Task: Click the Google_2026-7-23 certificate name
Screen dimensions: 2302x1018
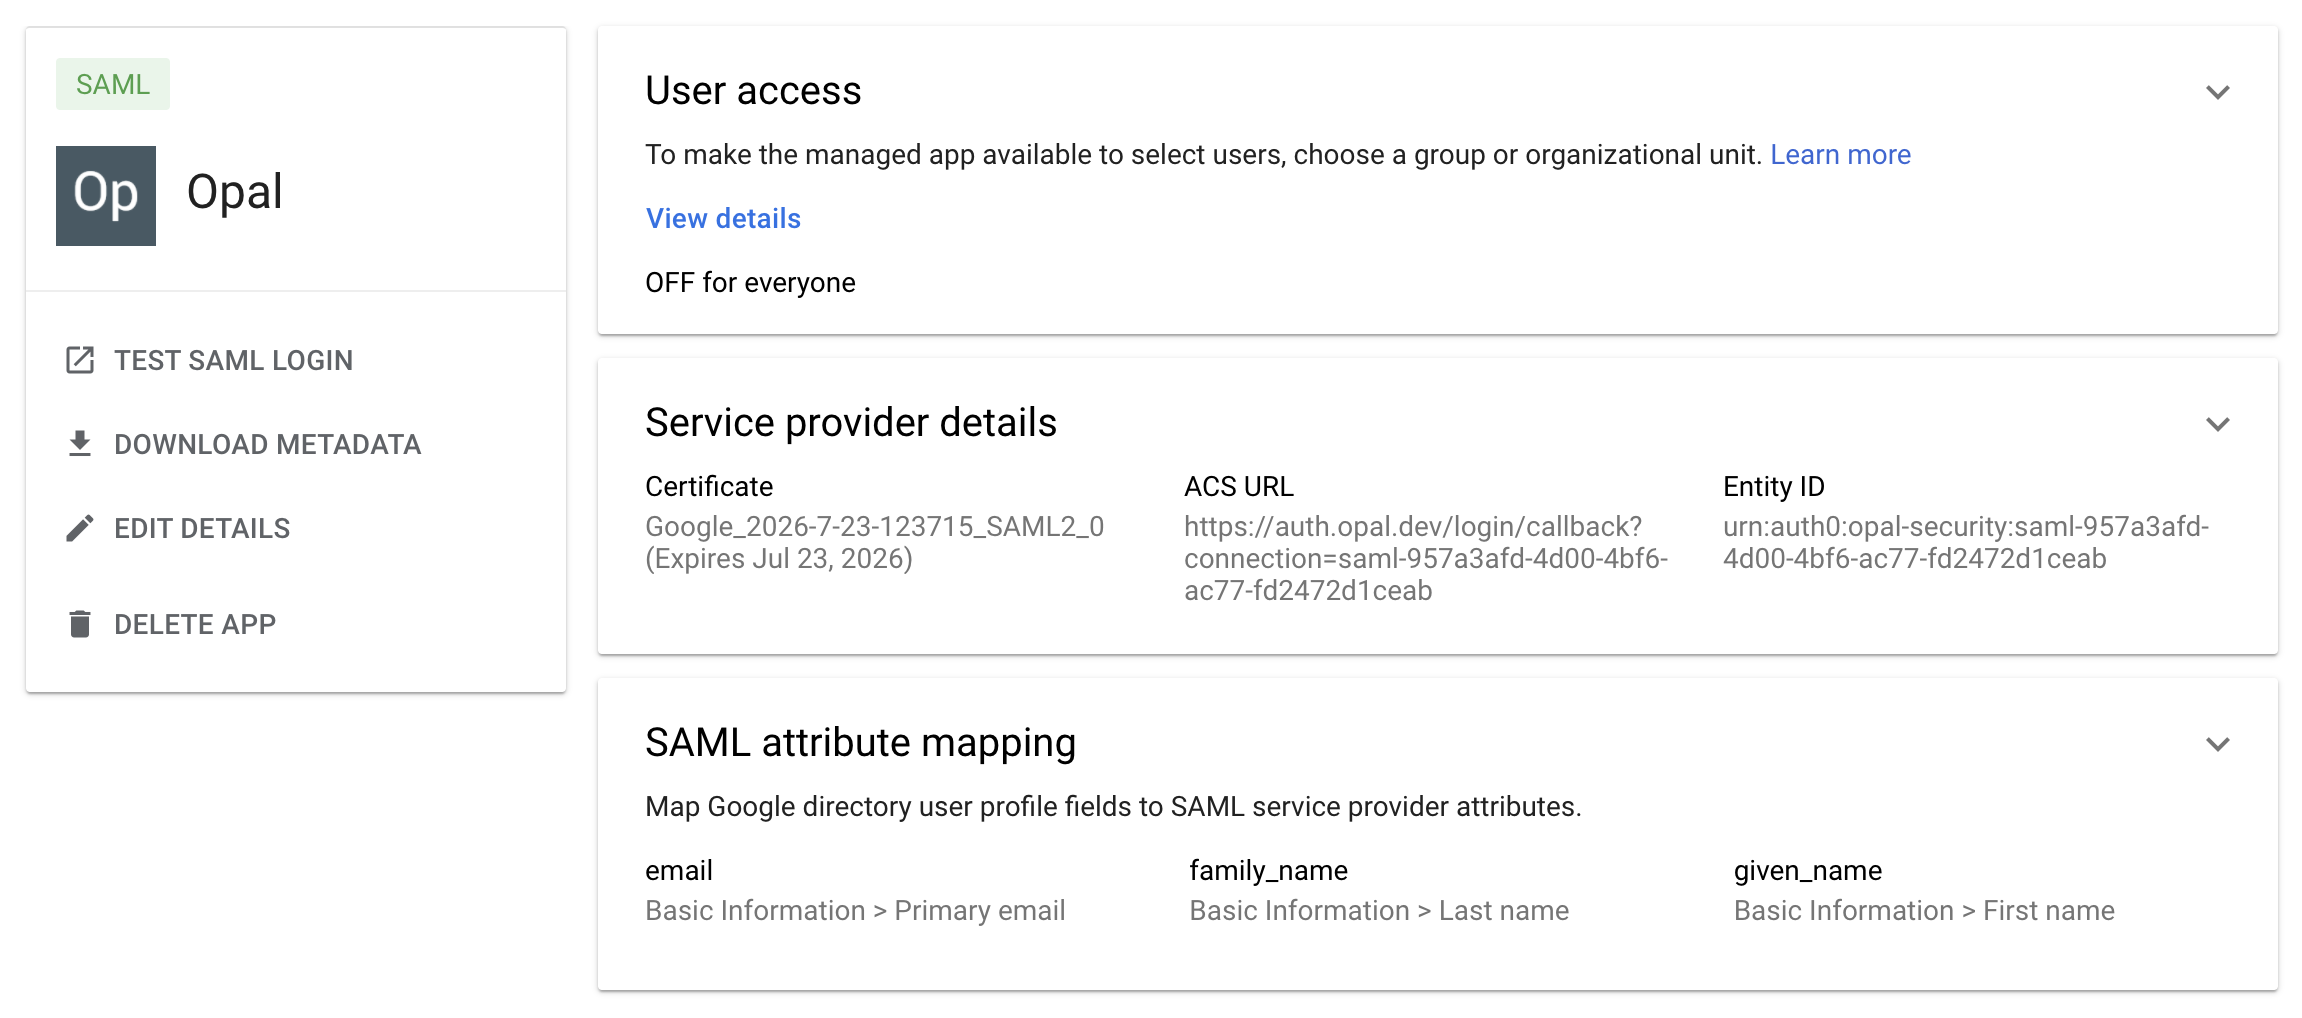Action: click(875, 526)
